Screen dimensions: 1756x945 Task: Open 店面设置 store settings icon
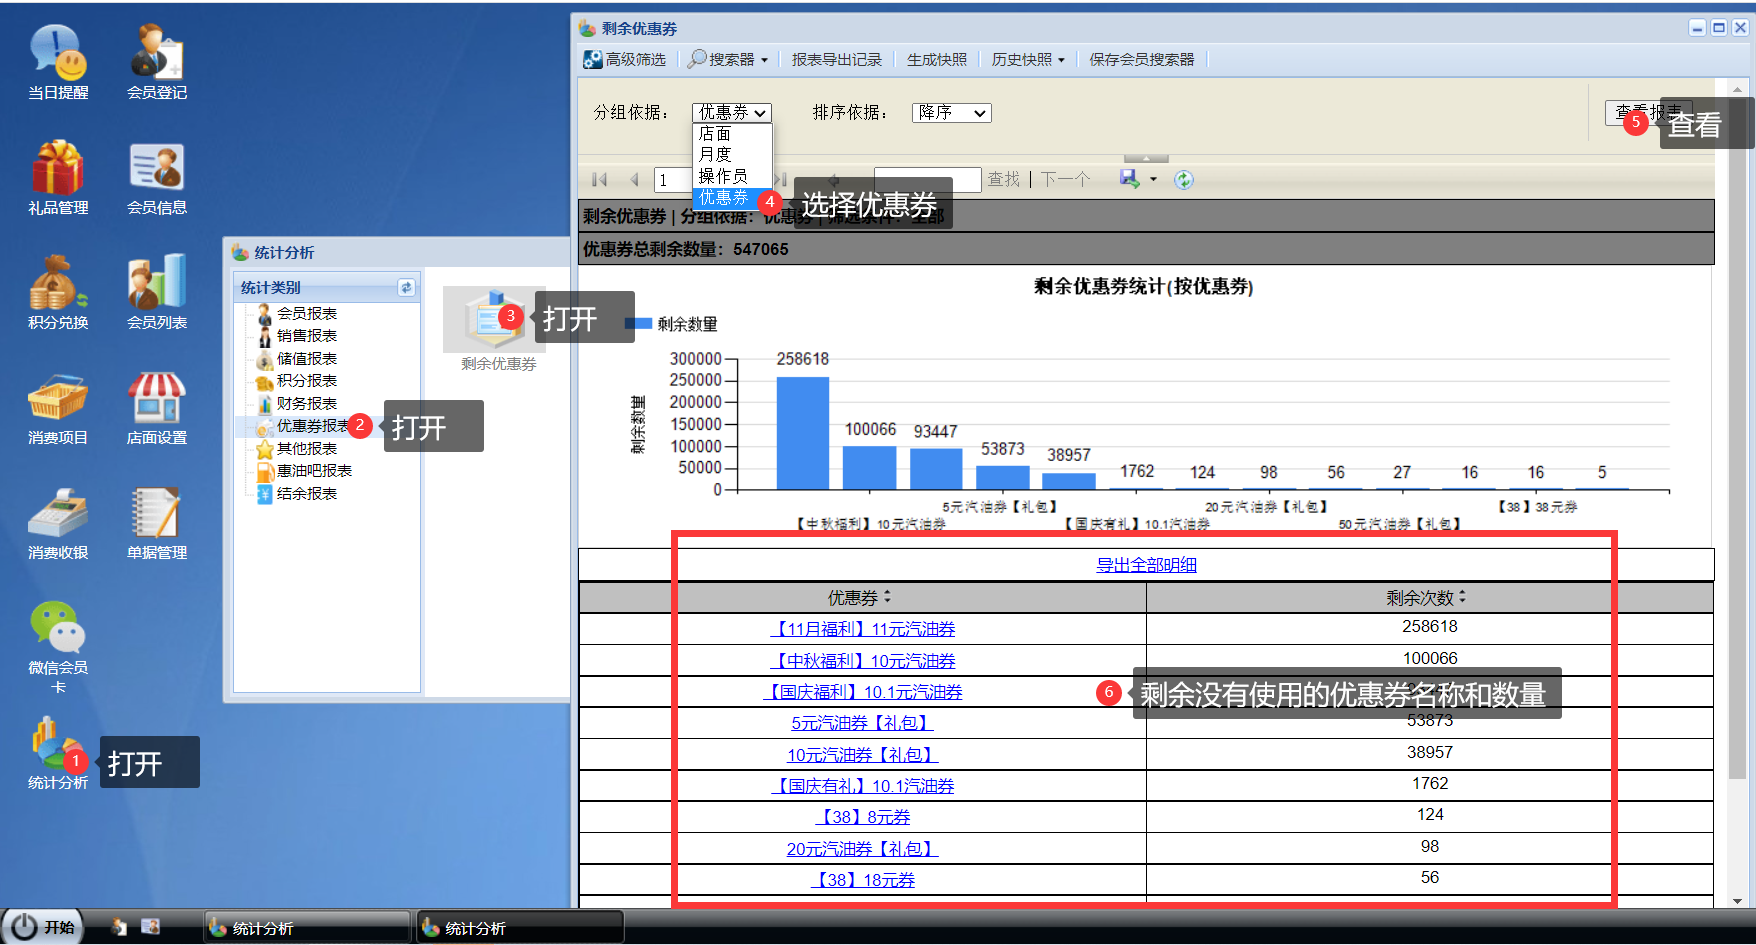(157, 407)
